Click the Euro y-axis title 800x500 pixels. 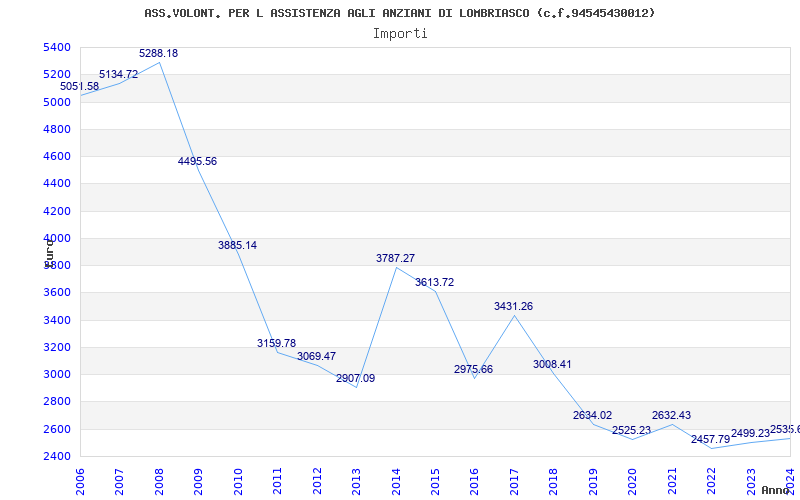pos(49,253)
